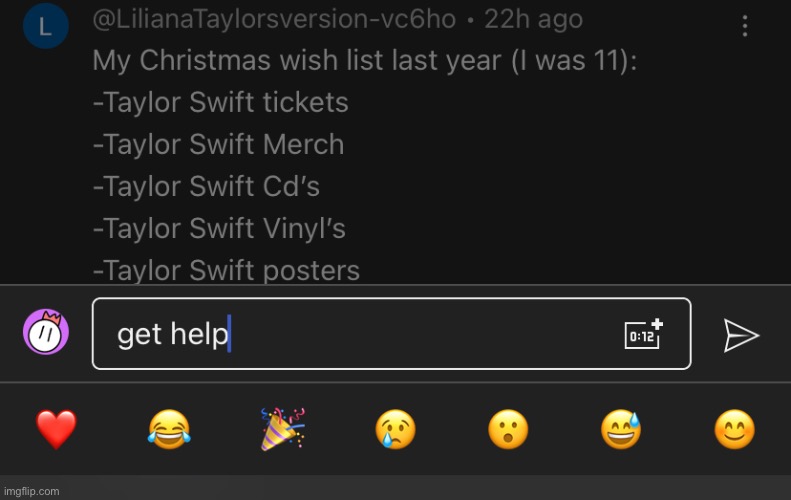Add the party popper emoji
Image resolution: width=791 pixels, height=500 pixels.
282,430
